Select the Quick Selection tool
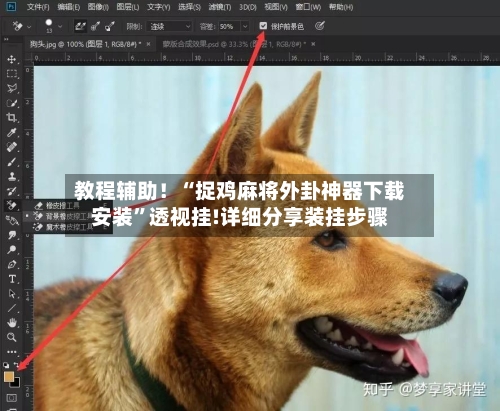This screenshot has width=500, height=411. coord(12,103)
